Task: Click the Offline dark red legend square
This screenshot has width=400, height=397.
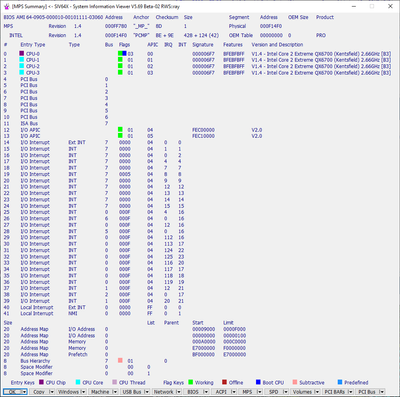Action: coord(224,382)
